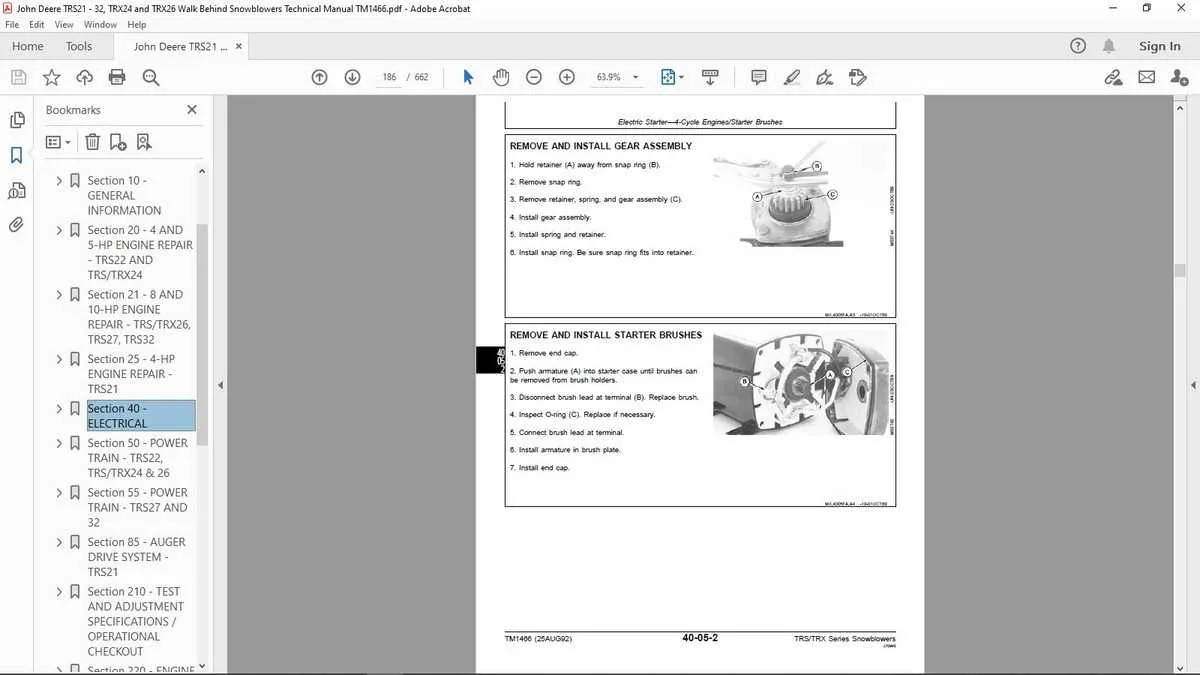This screenshot has width=1200, height=675.
Task: Find current bookmark icon
Action: 144,142
